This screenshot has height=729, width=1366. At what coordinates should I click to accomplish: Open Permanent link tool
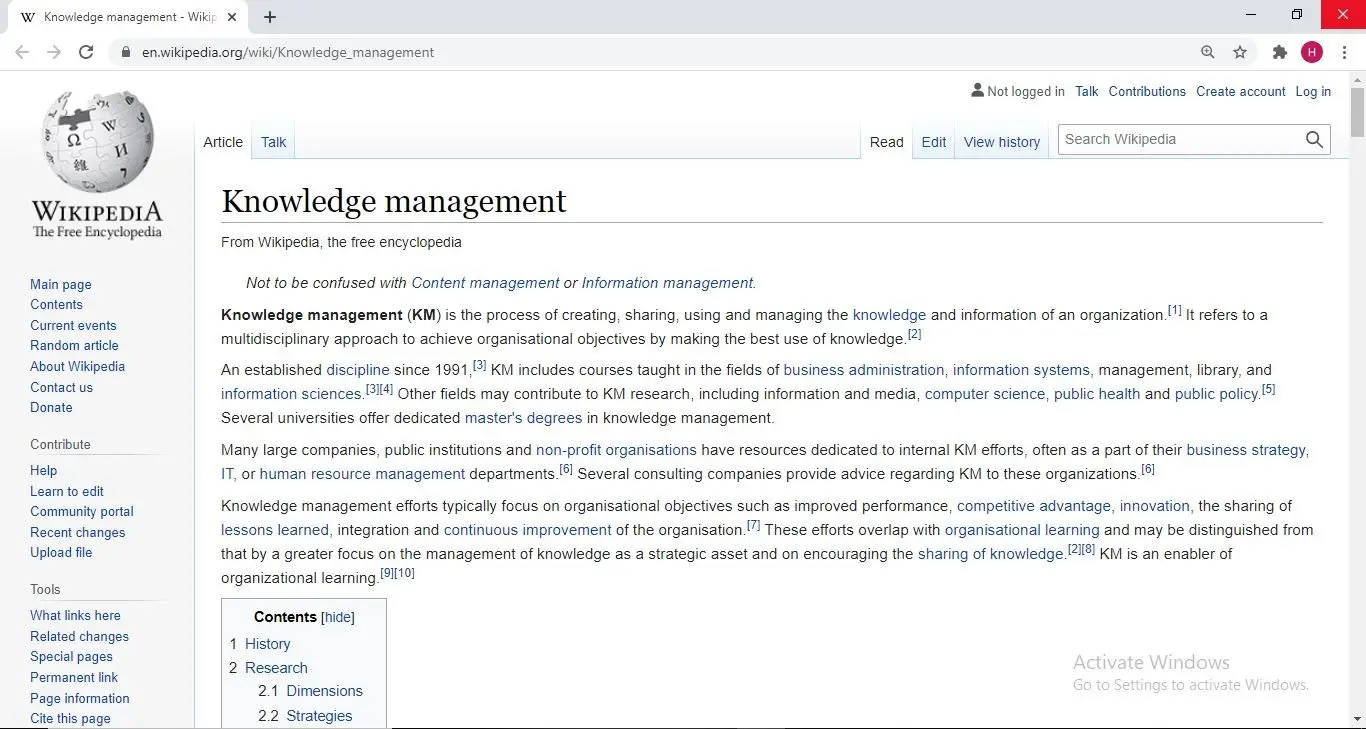pyautogui.click(x=74, y=677)
